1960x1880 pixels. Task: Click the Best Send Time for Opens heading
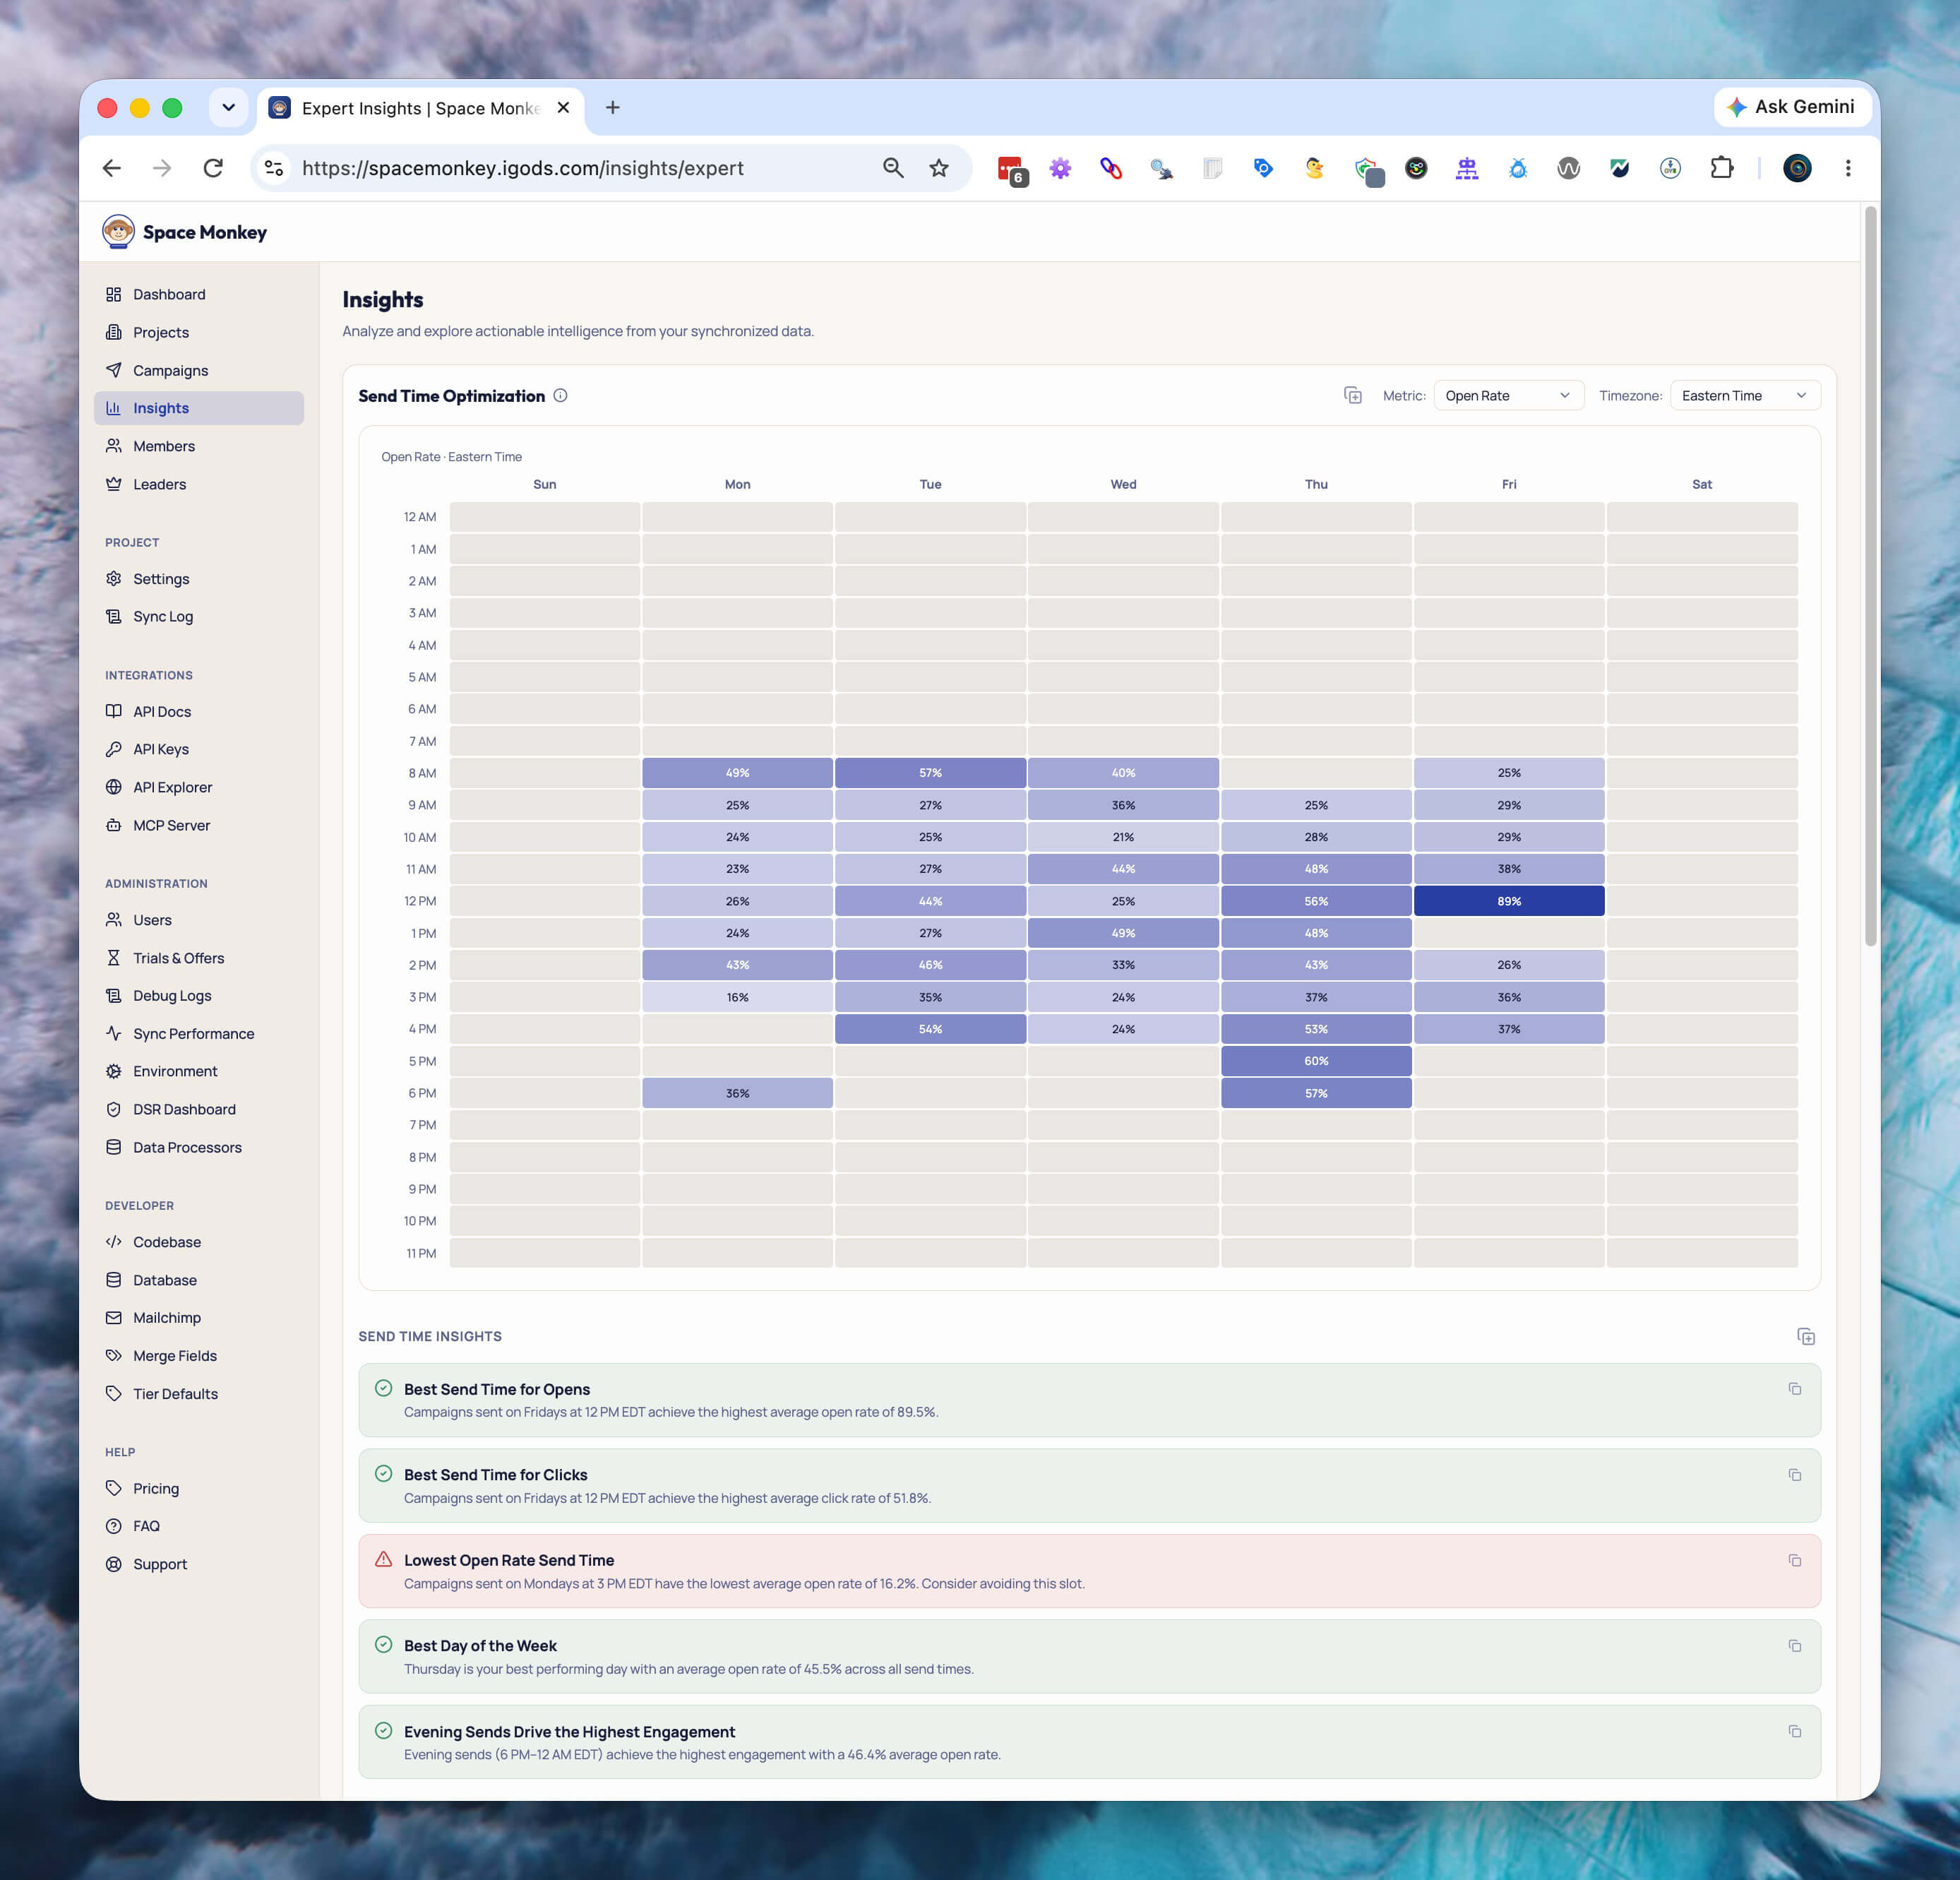pyautogui.click(x=497, y=1389)
